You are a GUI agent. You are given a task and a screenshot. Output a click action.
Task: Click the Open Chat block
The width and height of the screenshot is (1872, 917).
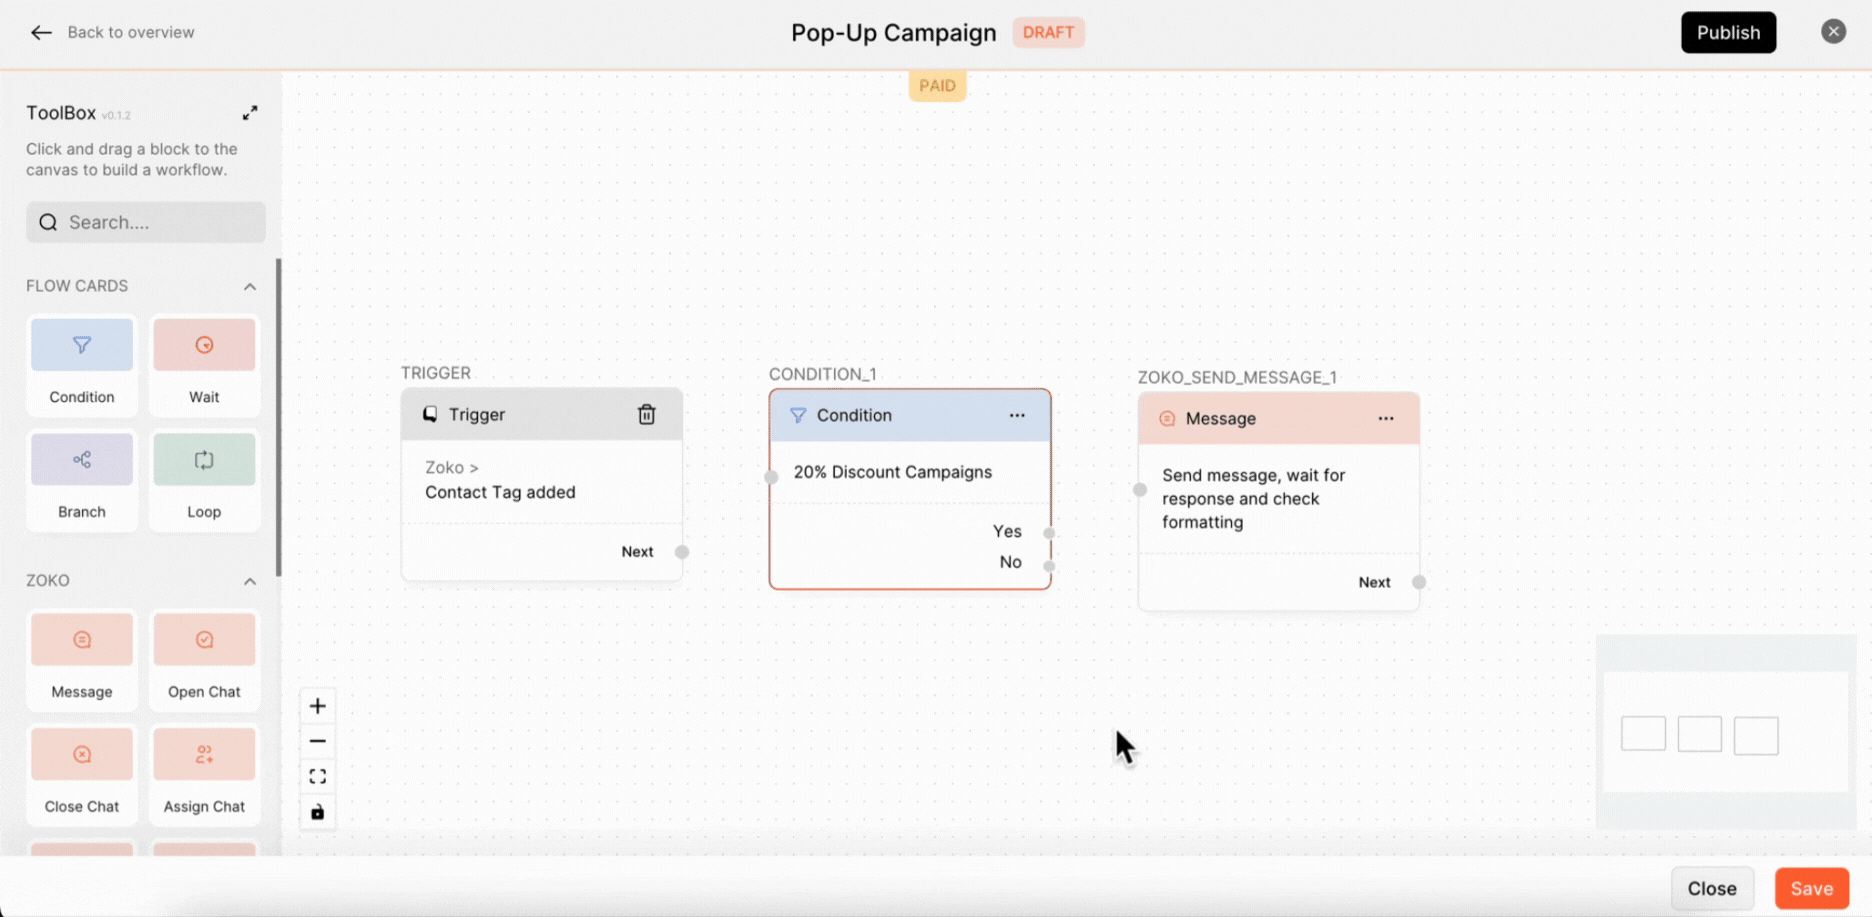click(x=204, y=659)
